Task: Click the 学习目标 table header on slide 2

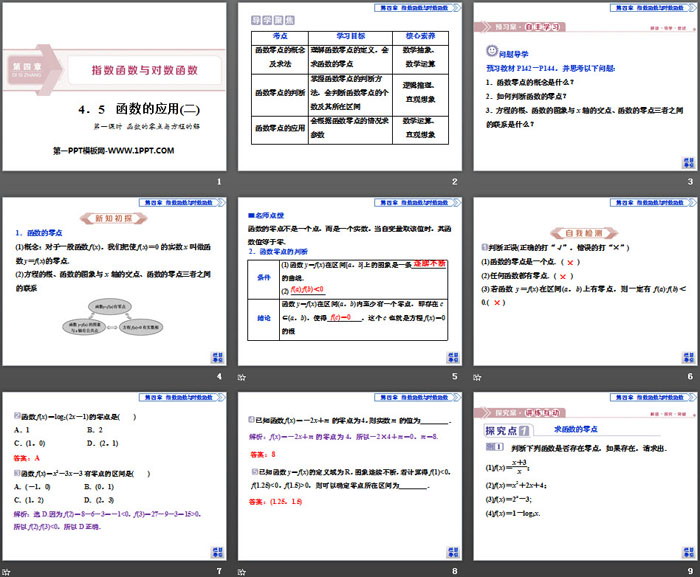Action: point(350,36)
